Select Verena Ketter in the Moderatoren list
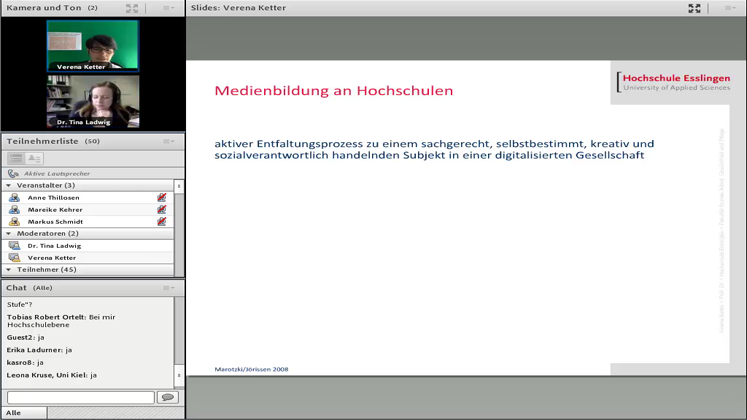The height and width of the screenshot is (420, 747). coord(52,258)
